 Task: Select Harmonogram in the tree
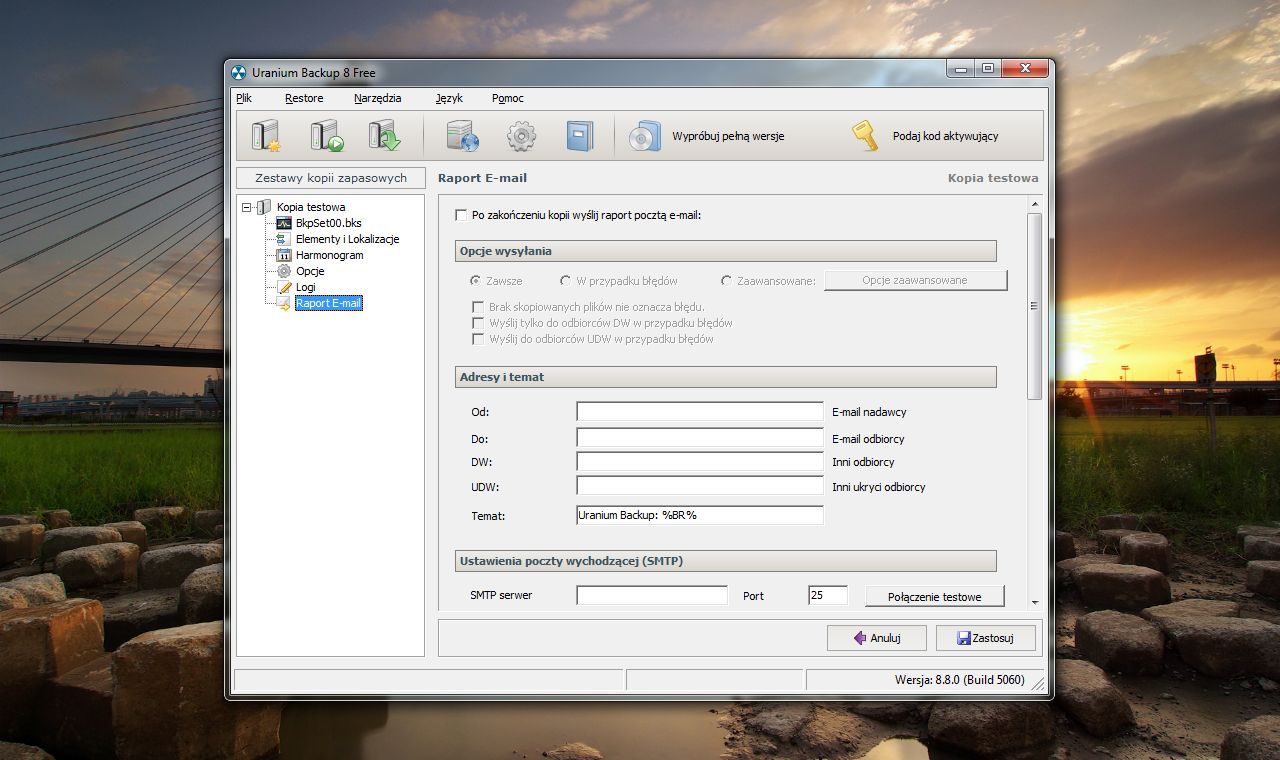[329, 255]
